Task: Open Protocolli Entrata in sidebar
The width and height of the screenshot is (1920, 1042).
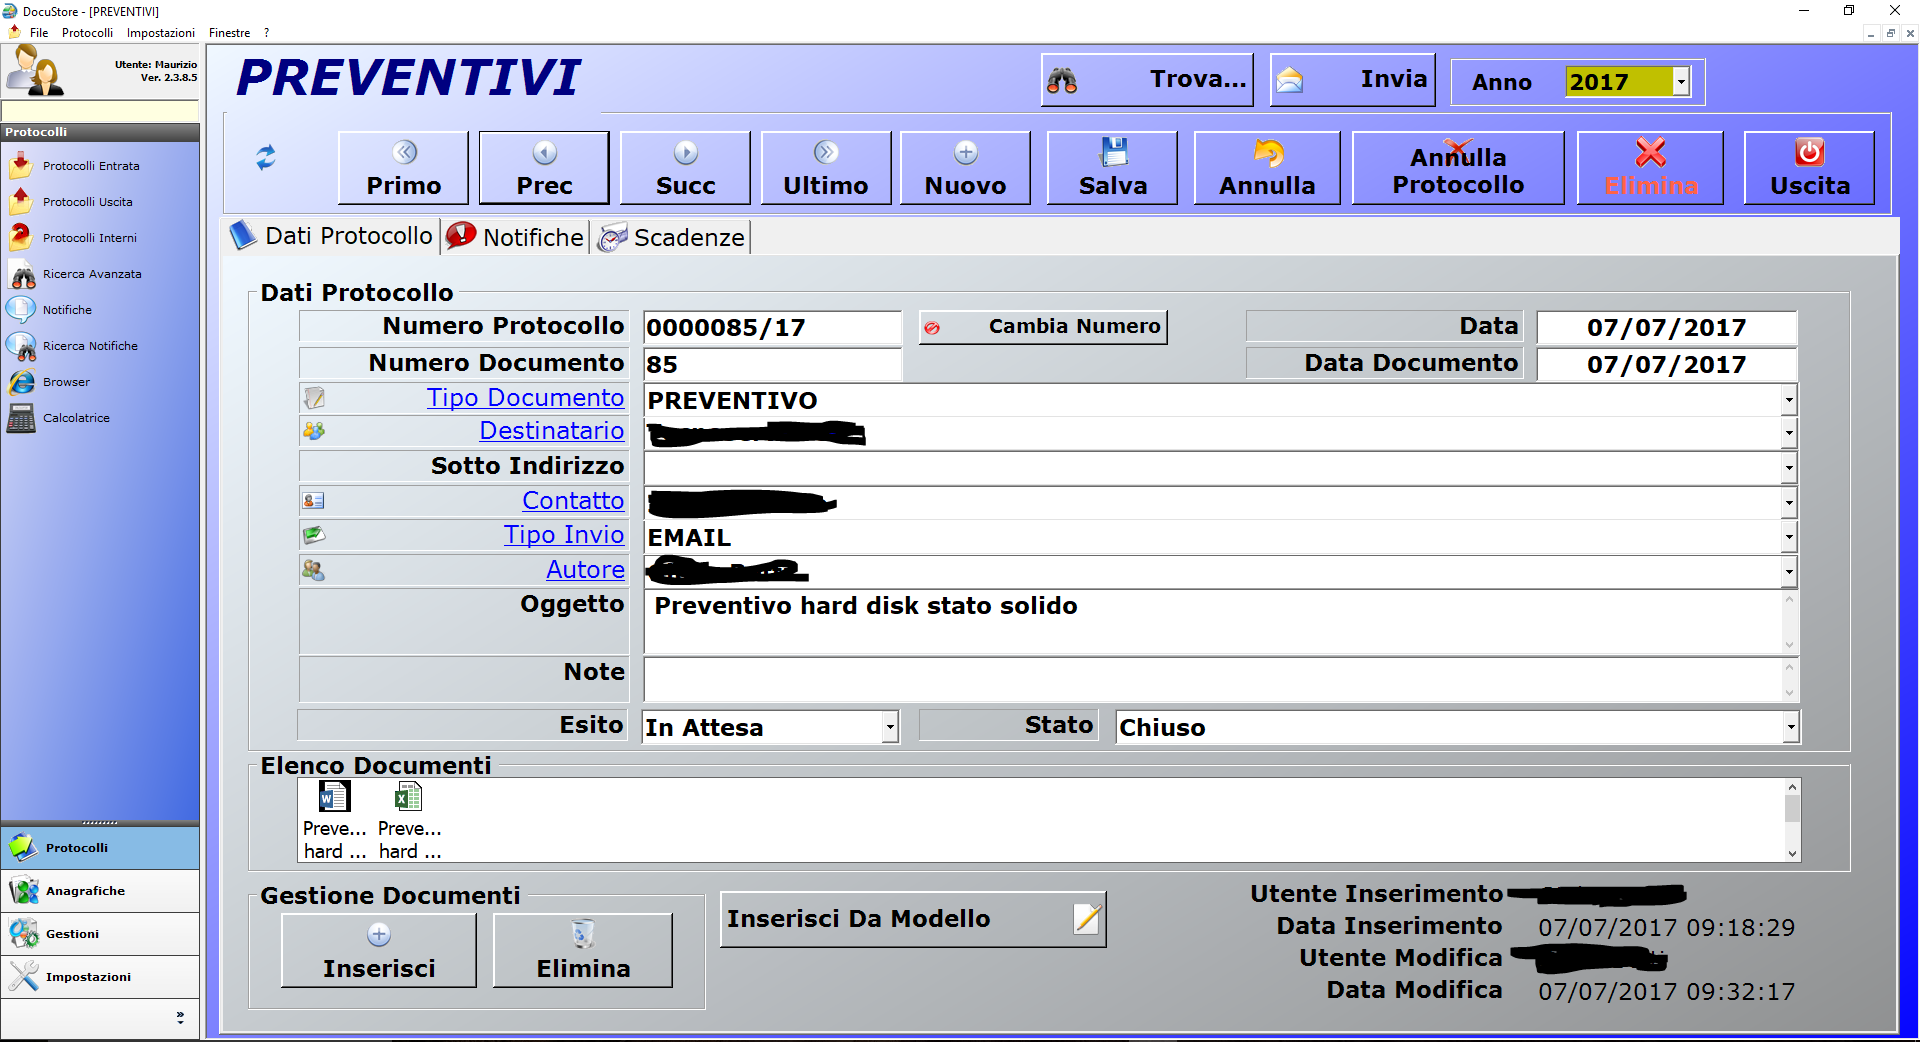Action: 90,166
